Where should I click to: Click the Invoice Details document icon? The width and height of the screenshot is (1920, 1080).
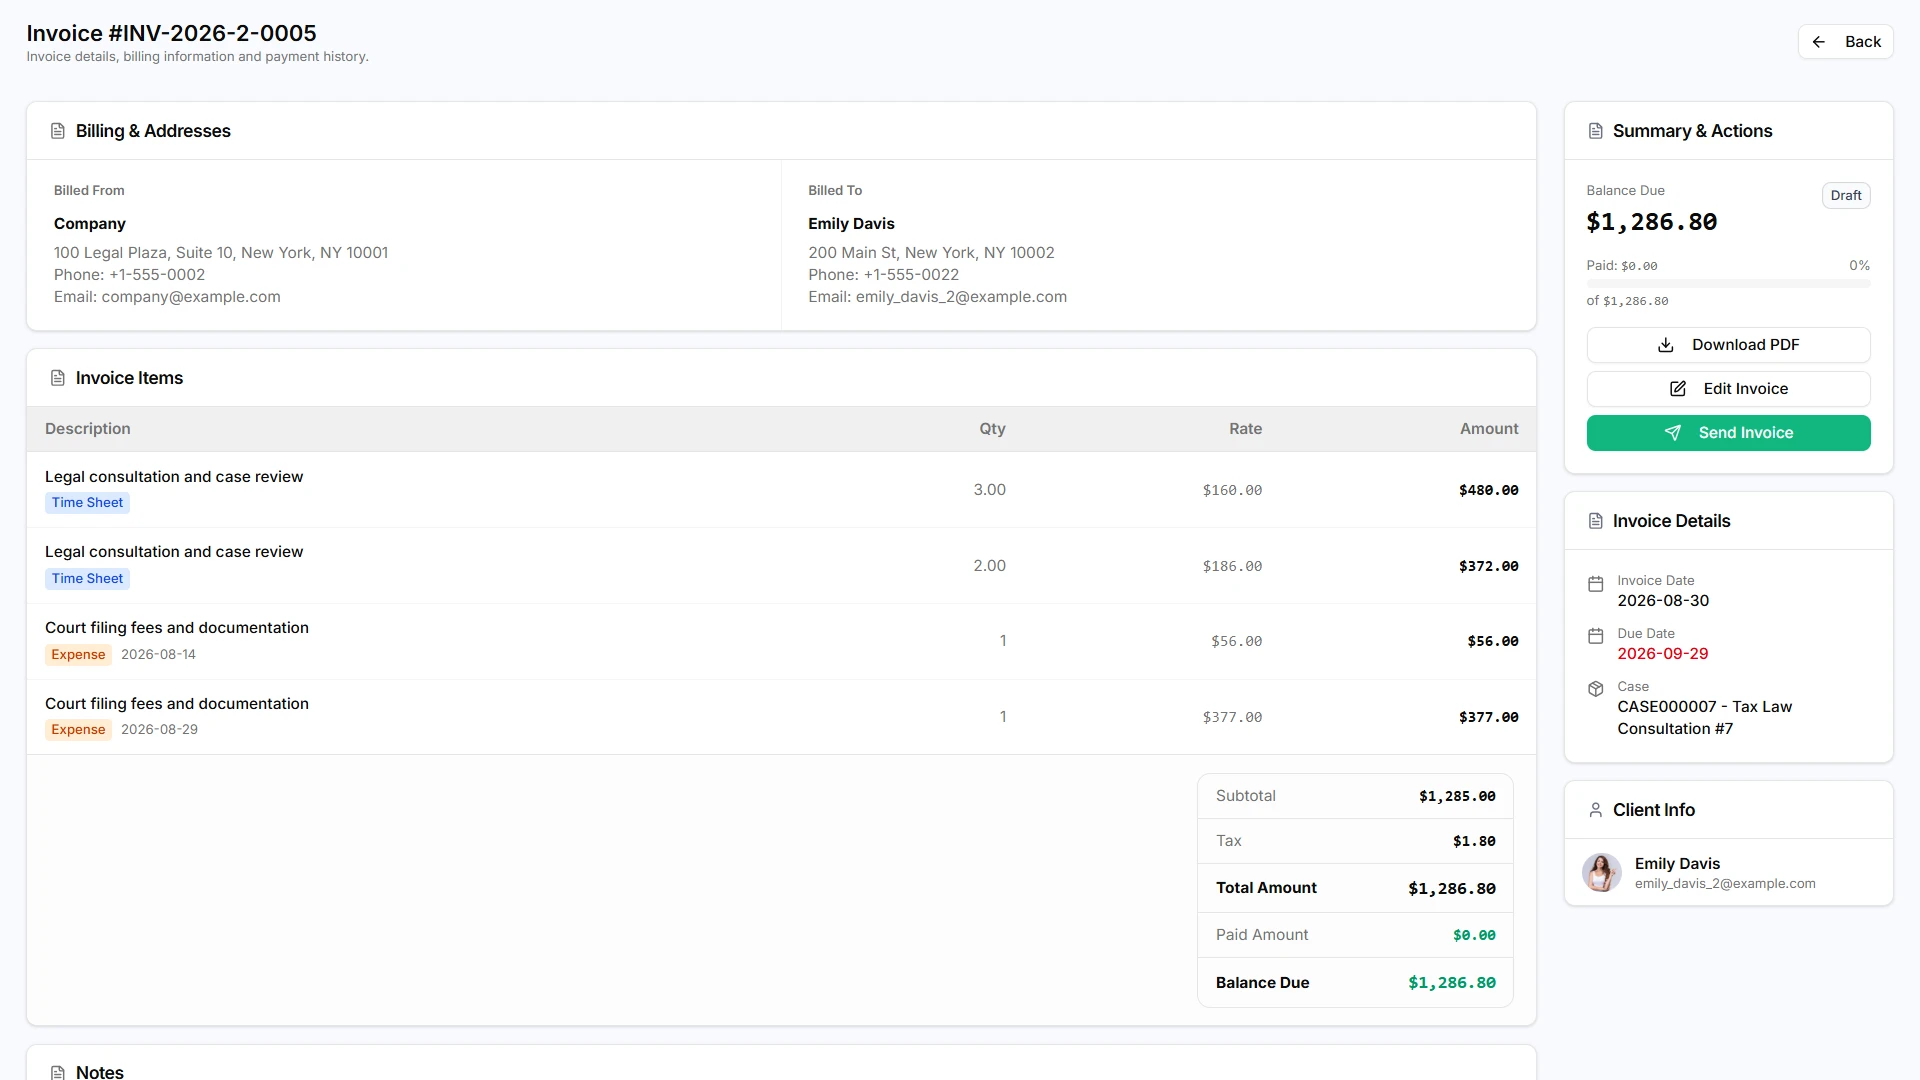point(1596,521)
